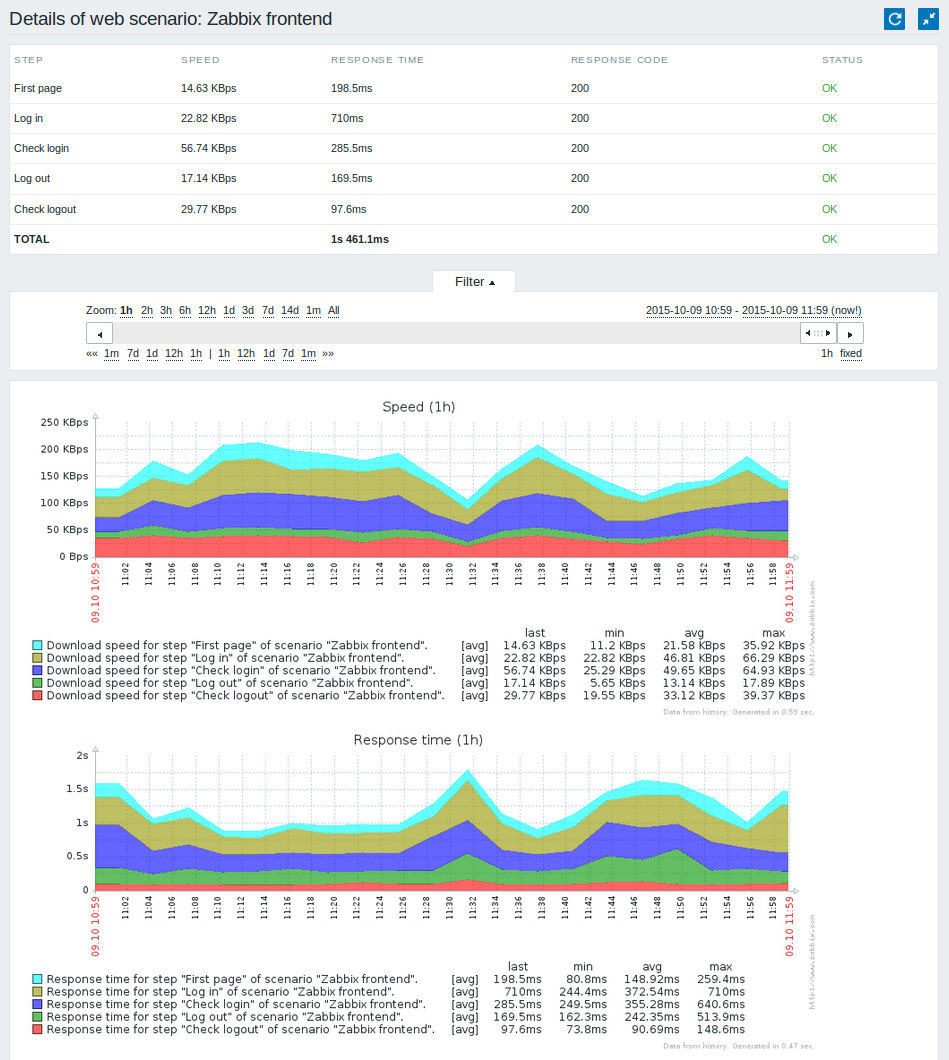Click the Response time (1h) graph title

[418, 740]
